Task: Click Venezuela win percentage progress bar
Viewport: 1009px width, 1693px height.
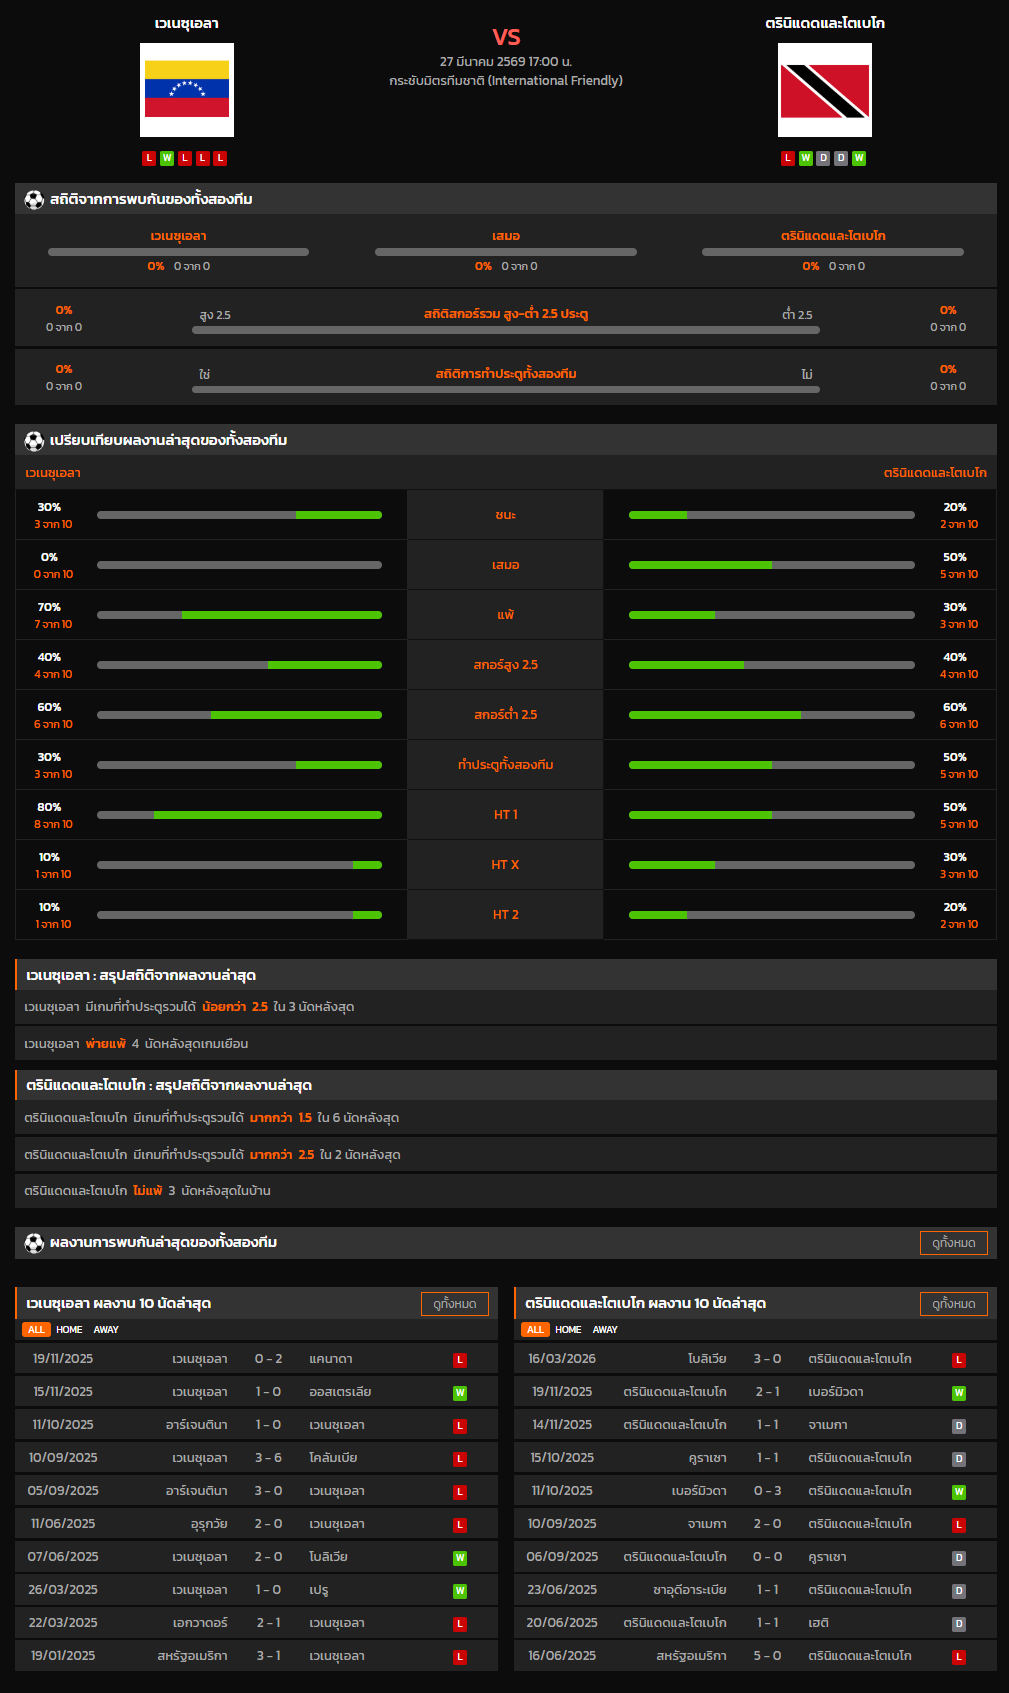Action: [x=239, y=515]
